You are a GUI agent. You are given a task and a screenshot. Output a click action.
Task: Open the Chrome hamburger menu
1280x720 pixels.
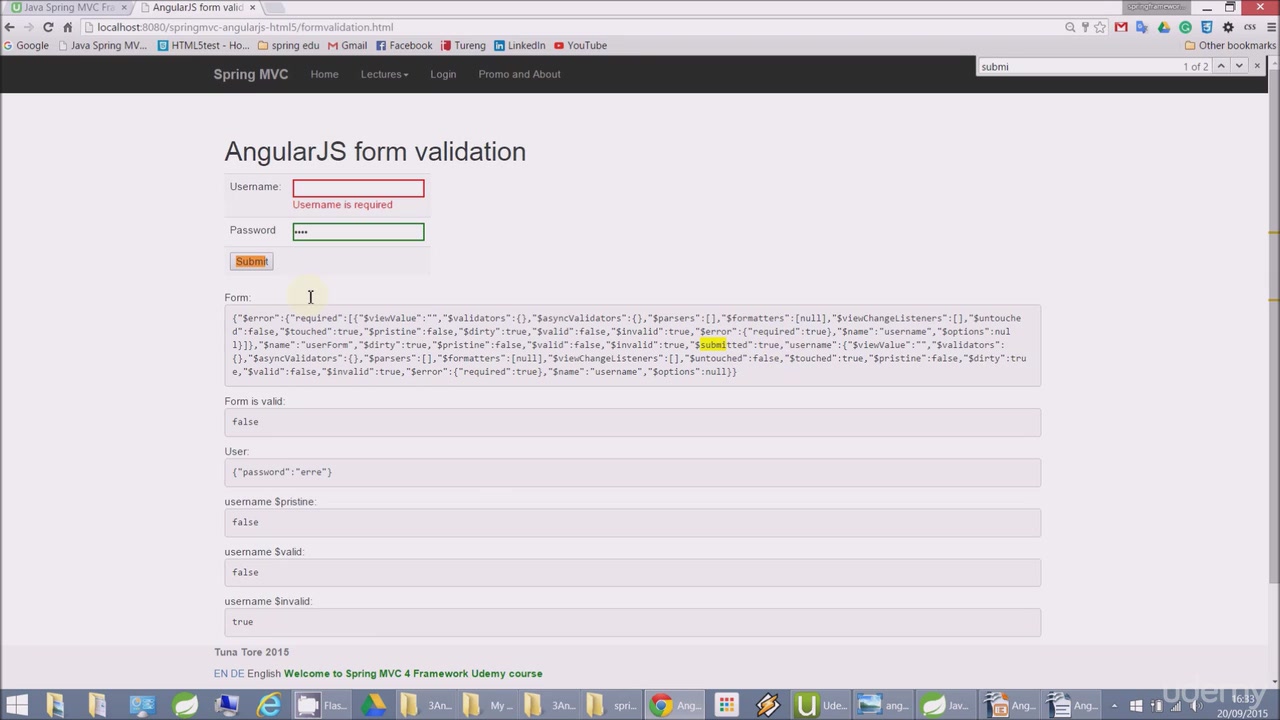[x=1270, y=27]
